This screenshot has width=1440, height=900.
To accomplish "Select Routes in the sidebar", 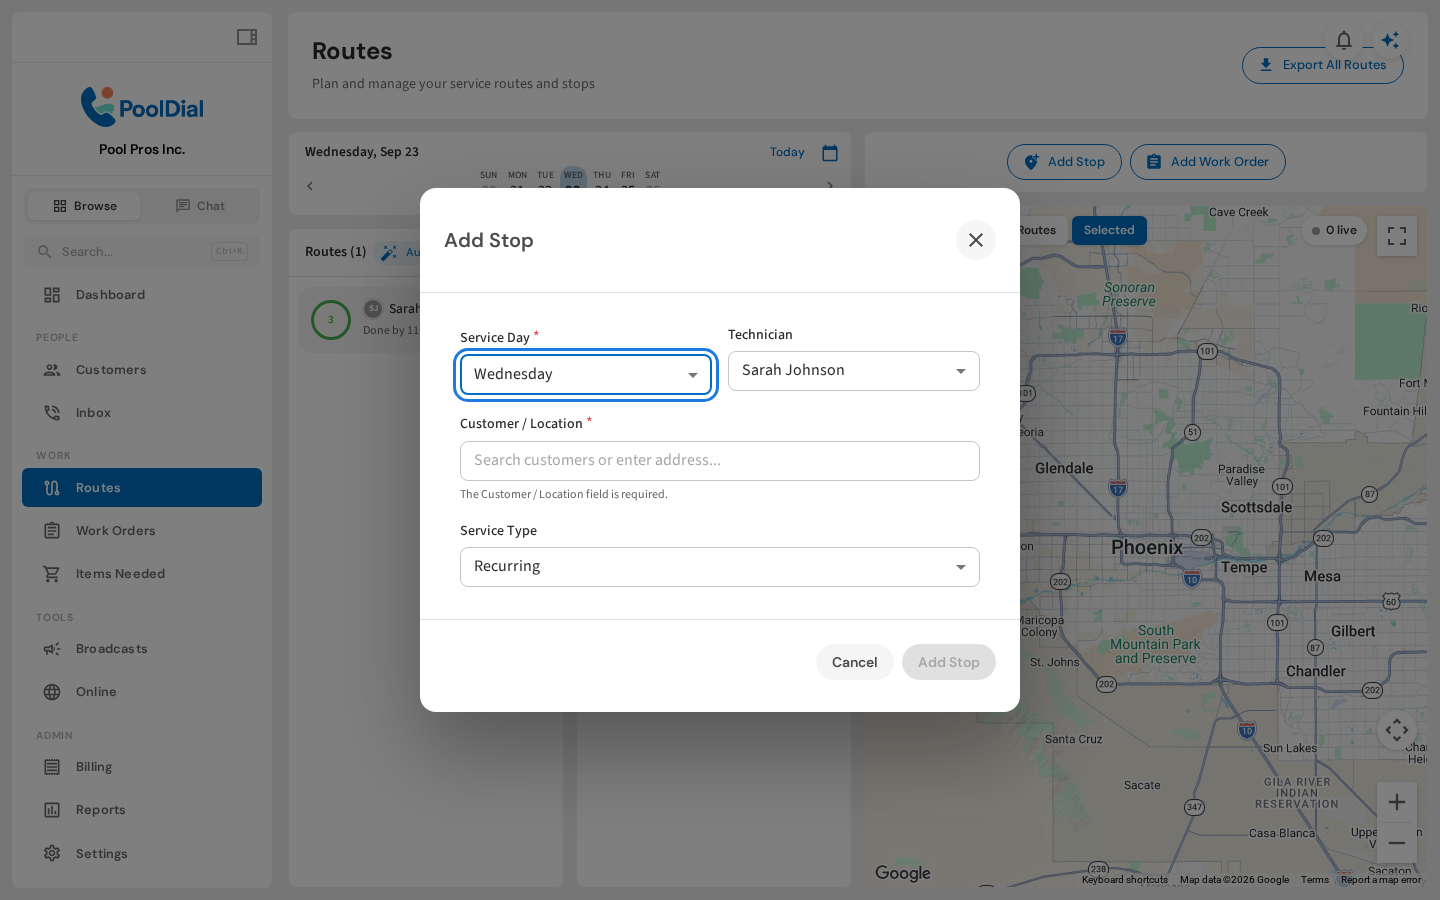I will (x=142, y=488).
